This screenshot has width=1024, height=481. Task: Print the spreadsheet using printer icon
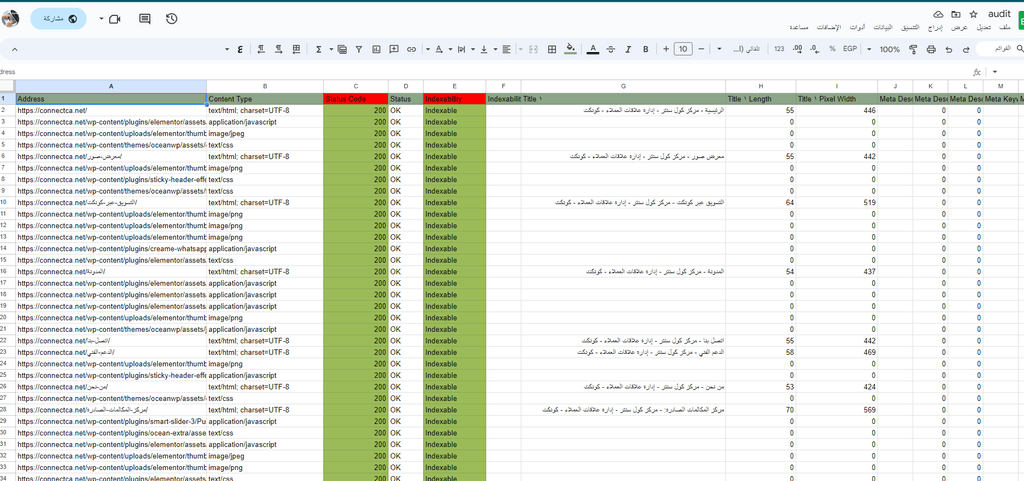pos(931,49)
